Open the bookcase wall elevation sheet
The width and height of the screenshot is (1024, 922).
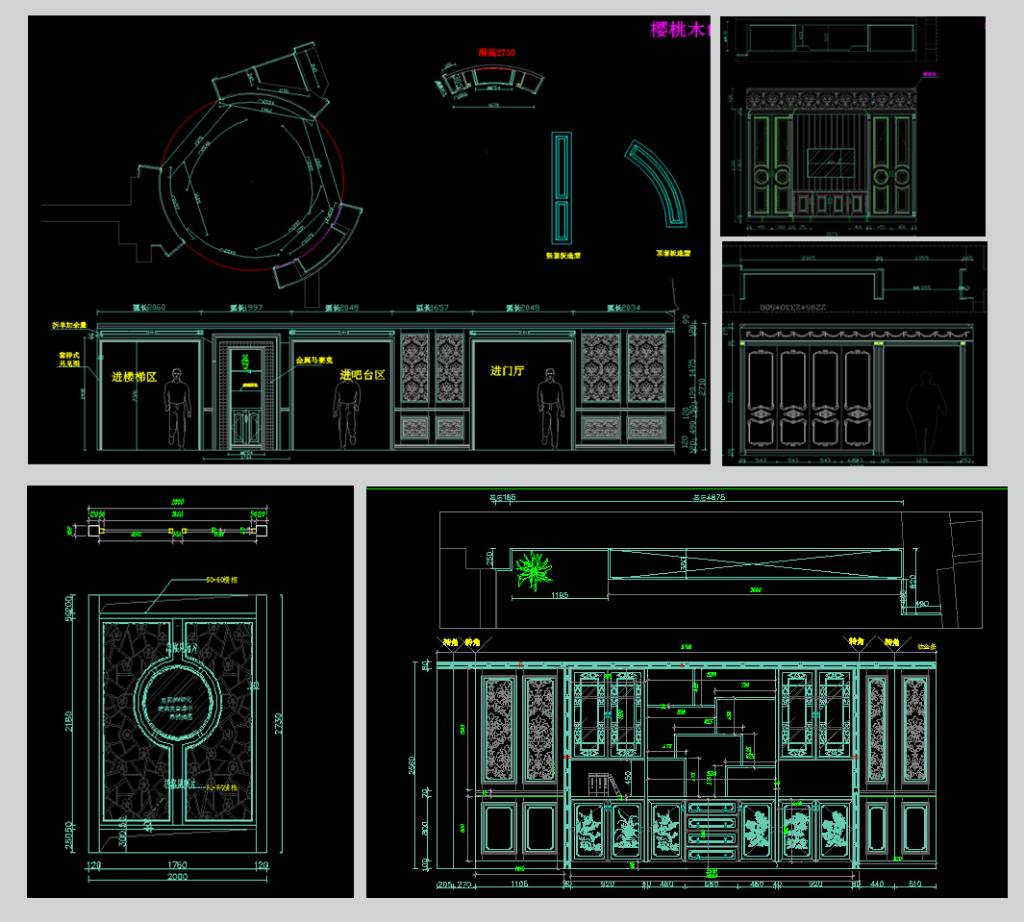click(686, 692)
